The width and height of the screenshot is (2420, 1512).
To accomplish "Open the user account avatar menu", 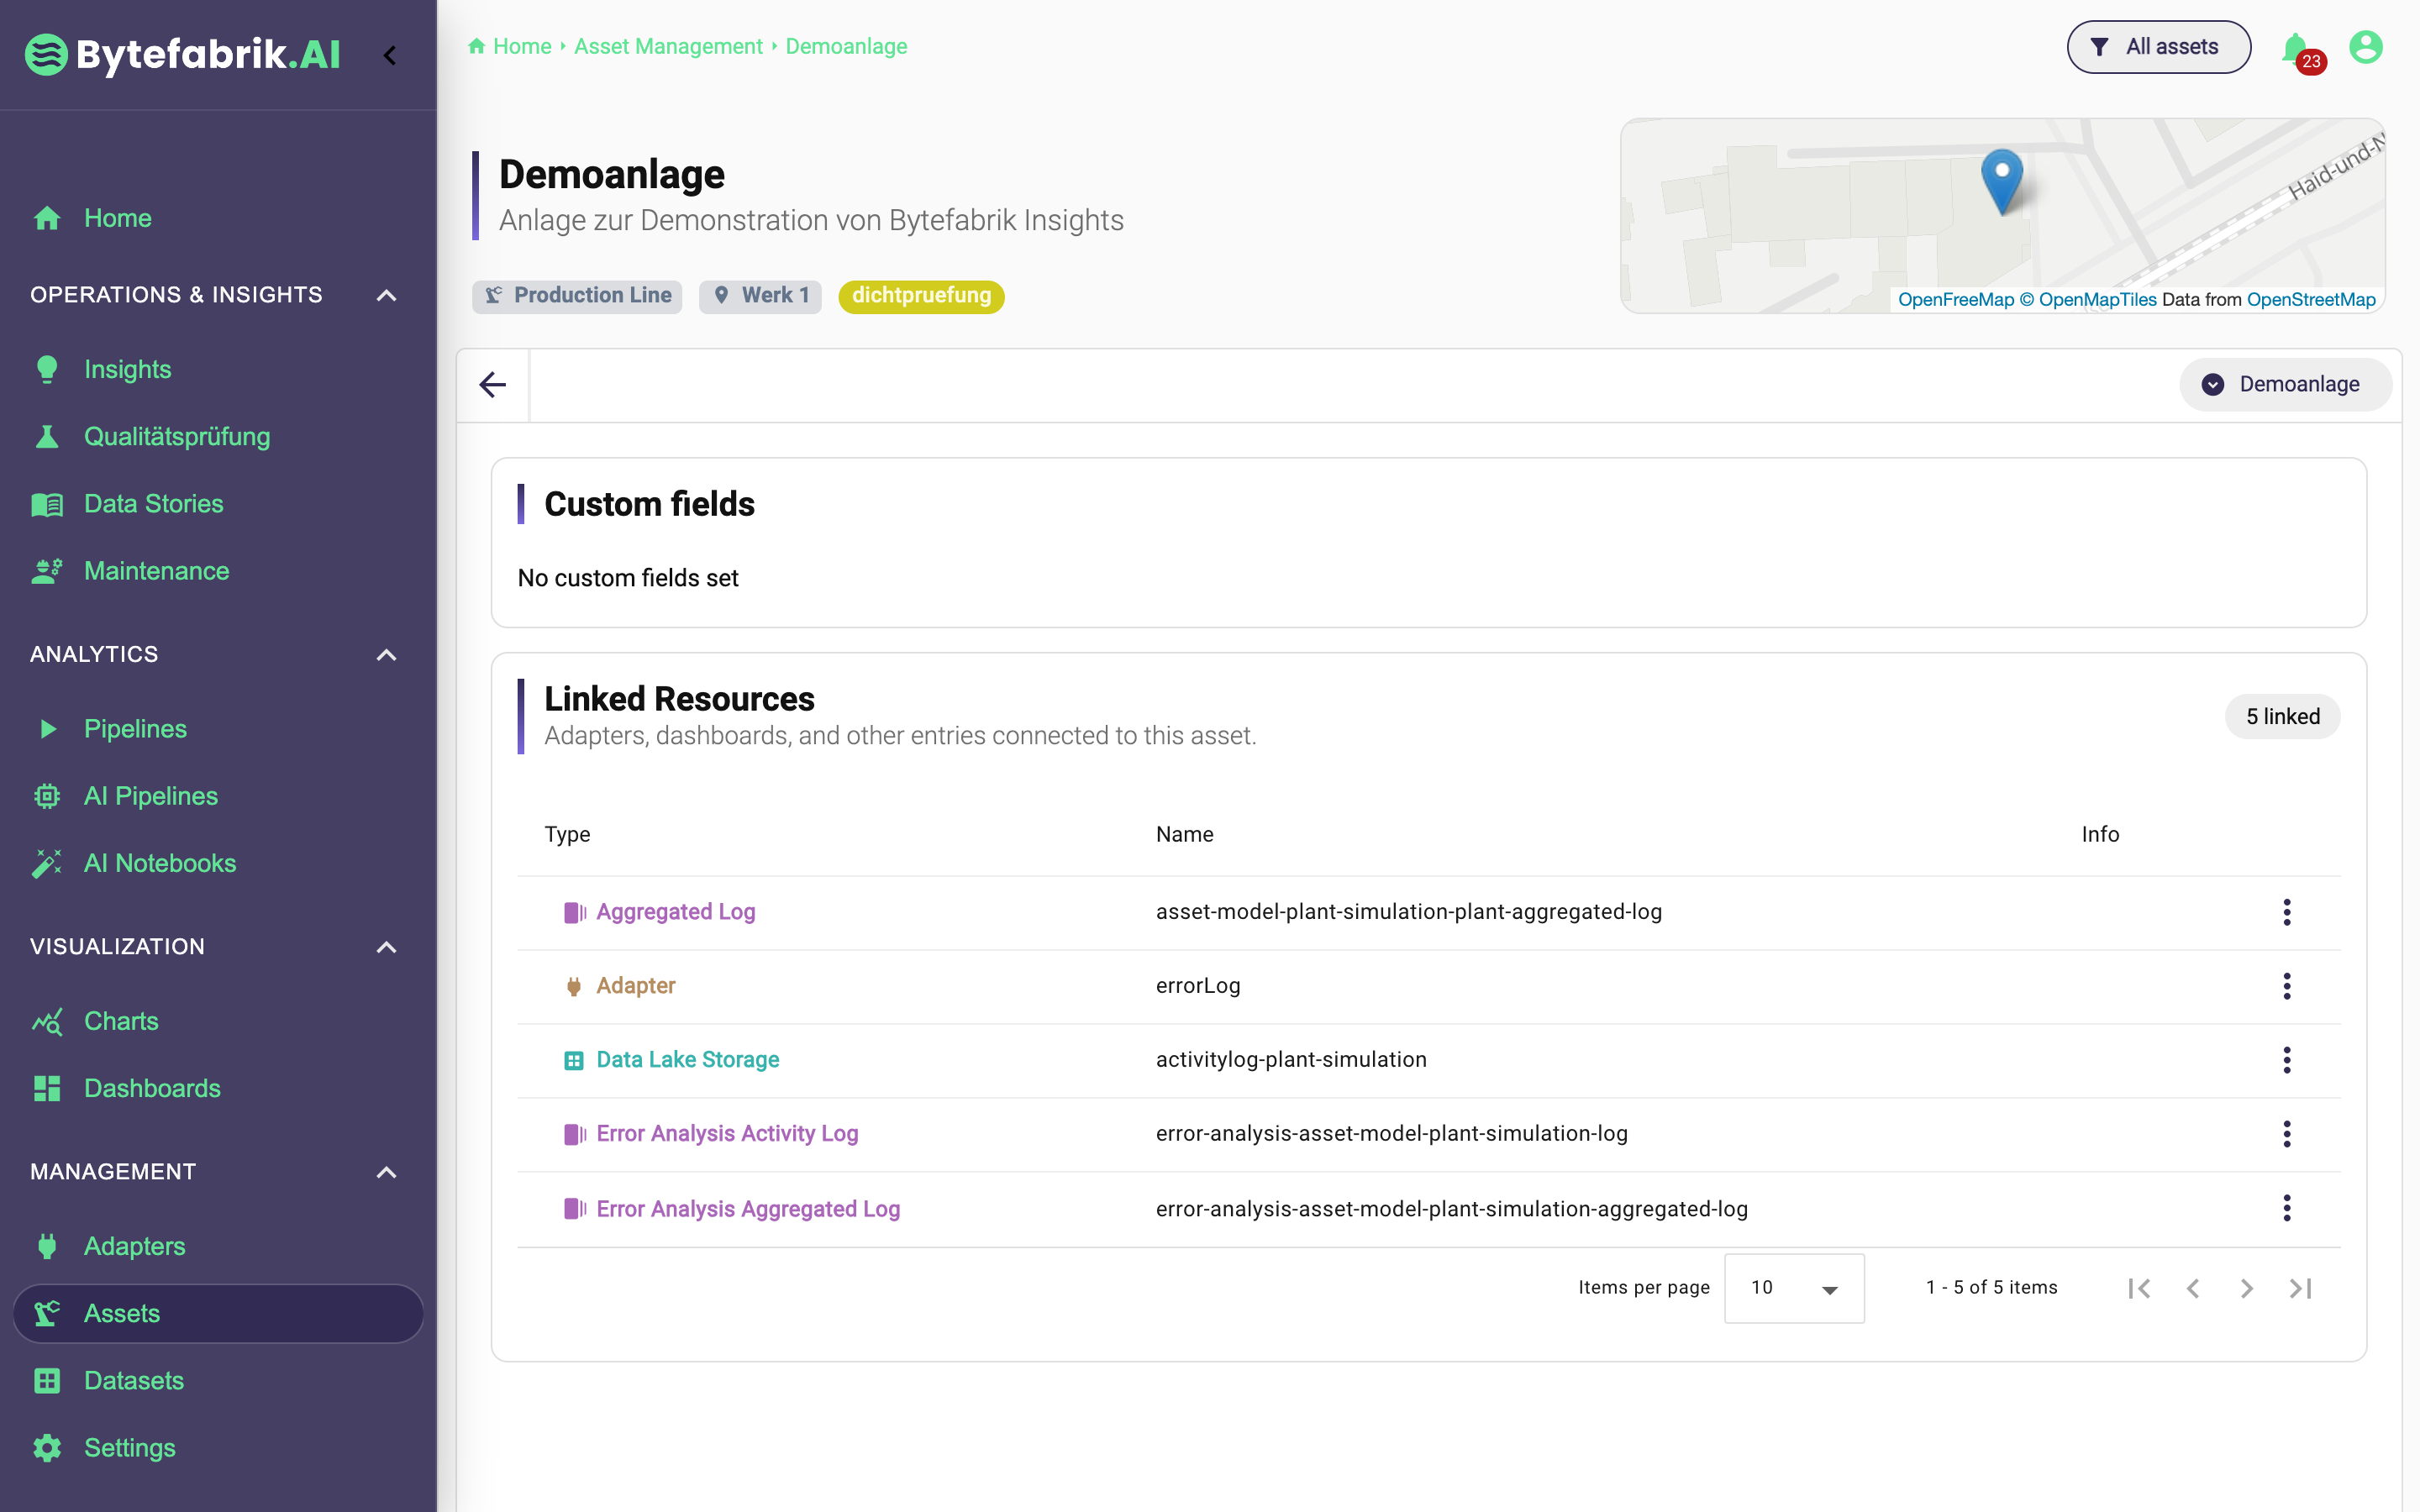I will click(2365, 47).
